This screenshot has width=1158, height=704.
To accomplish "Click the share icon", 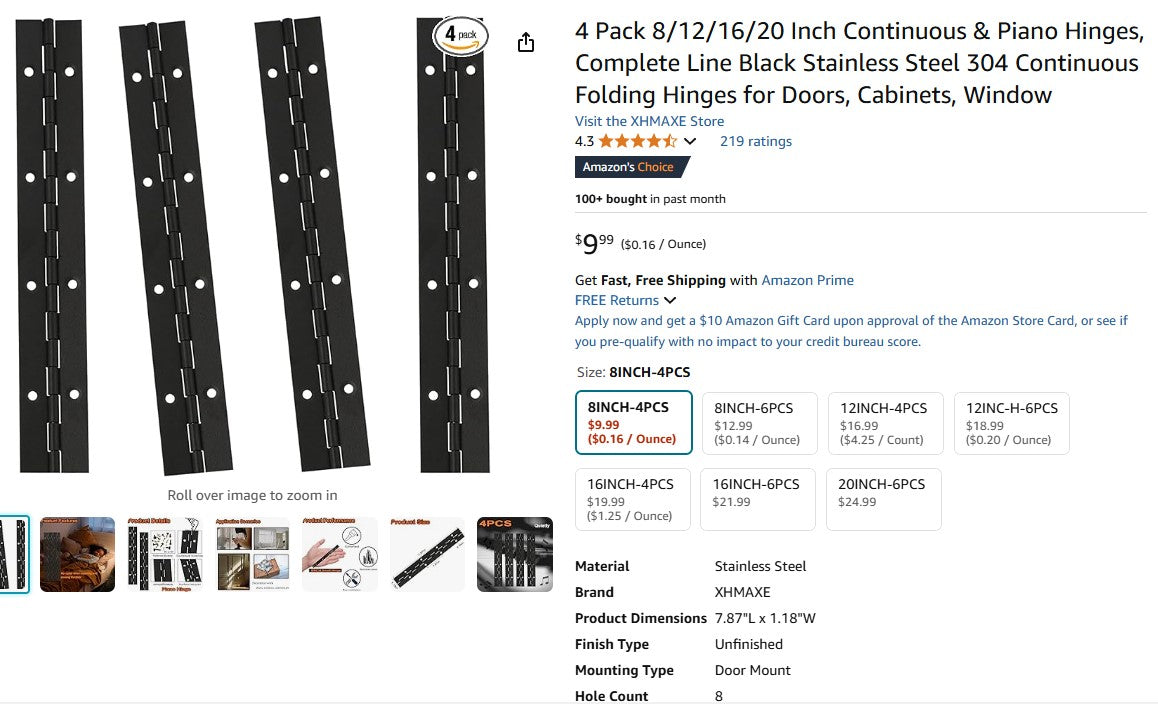I will [x=525, y=42].
